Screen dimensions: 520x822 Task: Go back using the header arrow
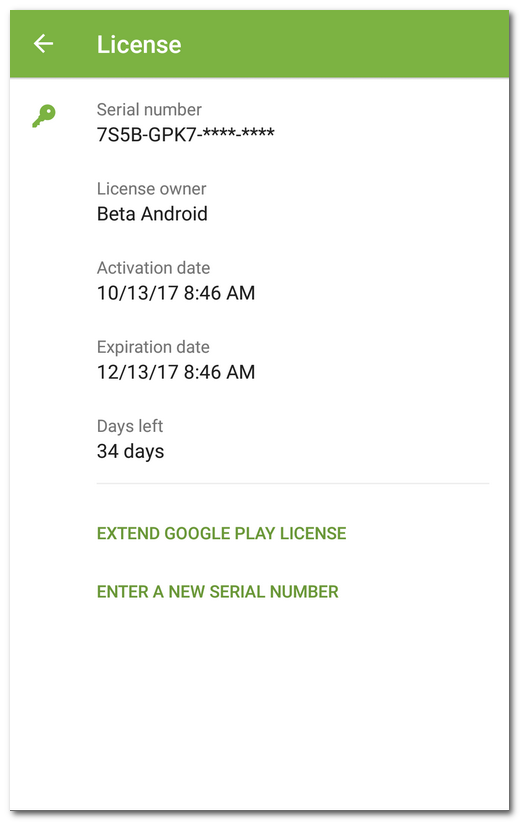click(43, 44)
